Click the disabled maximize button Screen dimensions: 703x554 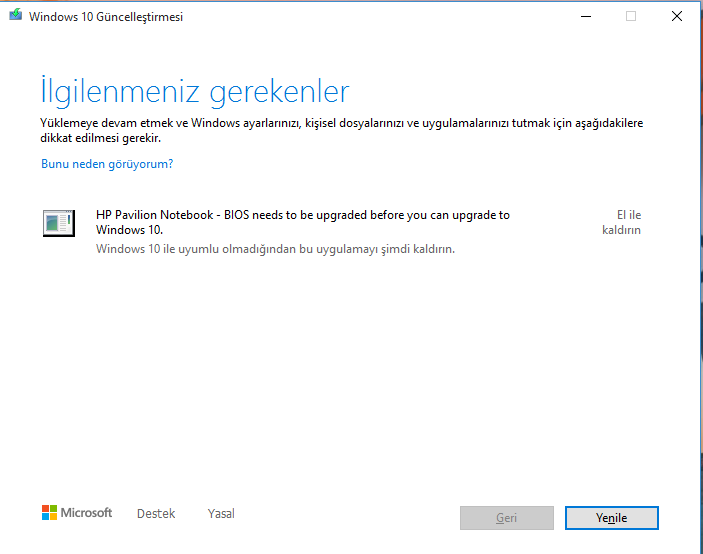pos(631,17)
